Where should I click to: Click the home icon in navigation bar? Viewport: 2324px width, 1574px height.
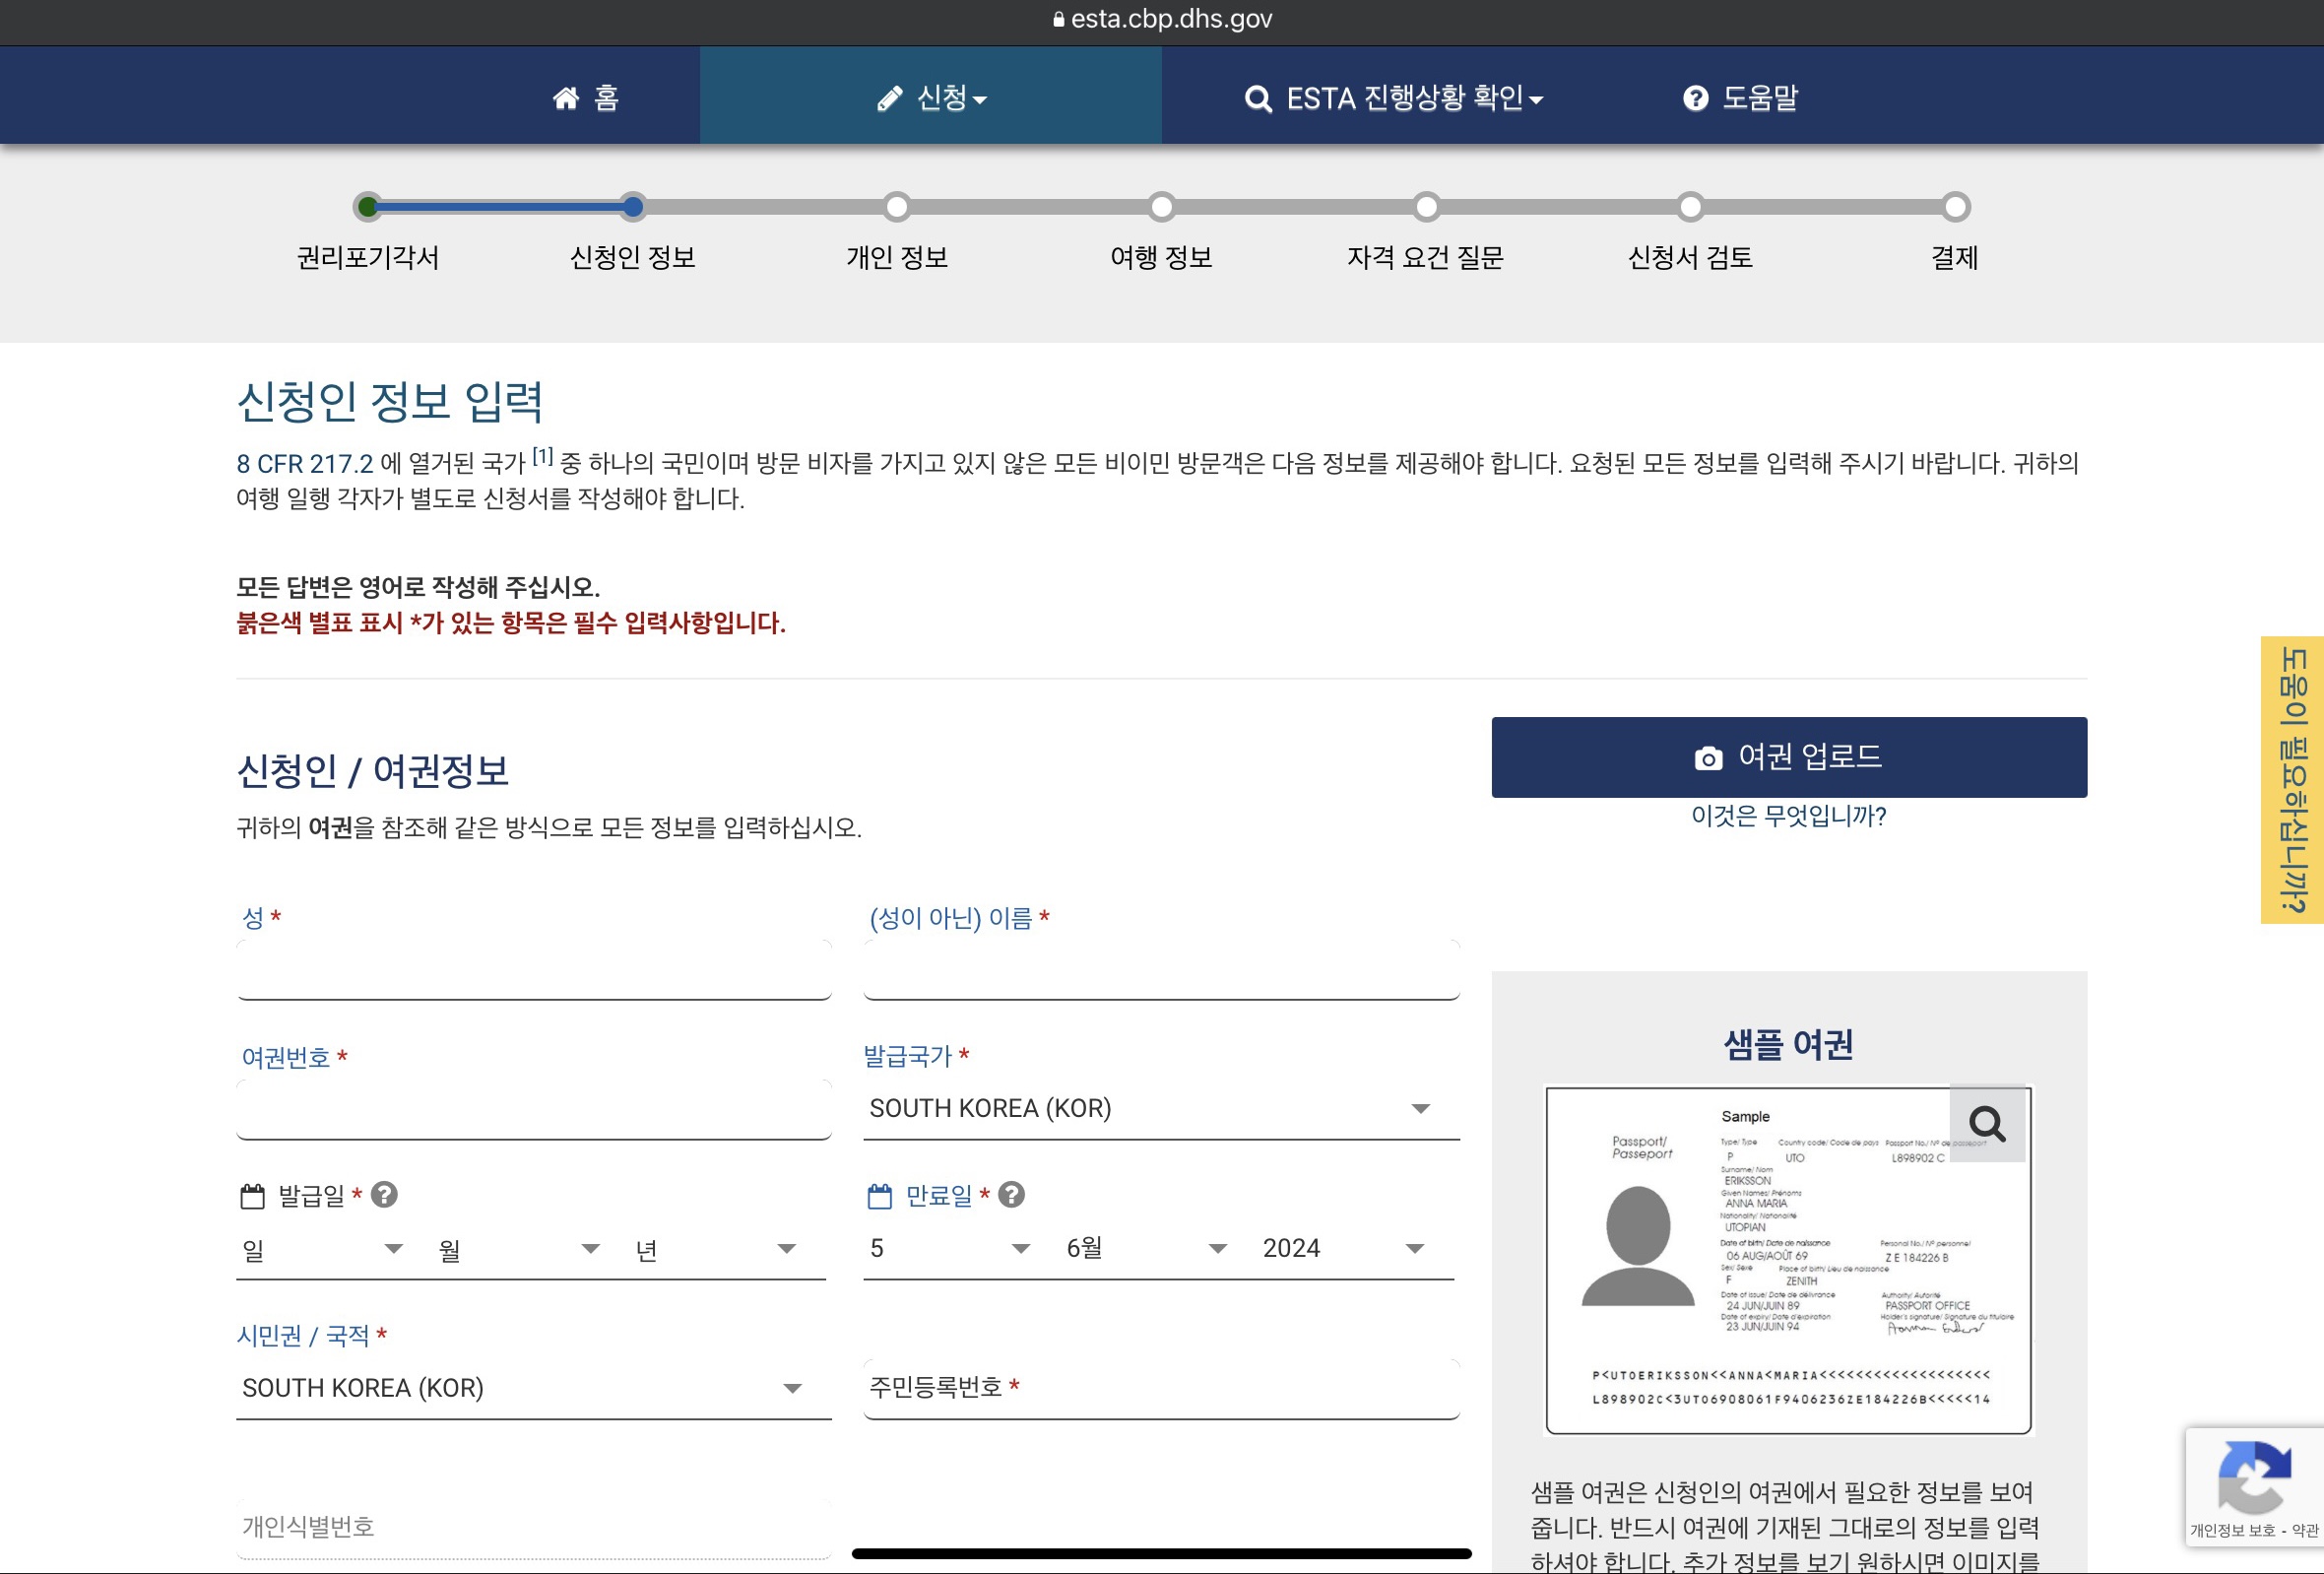(x=566, y=98)
